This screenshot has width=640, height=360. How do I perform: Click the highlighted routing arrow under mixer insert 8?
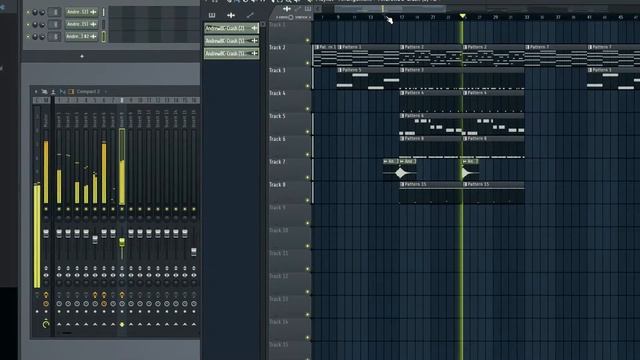click(122, 324)
